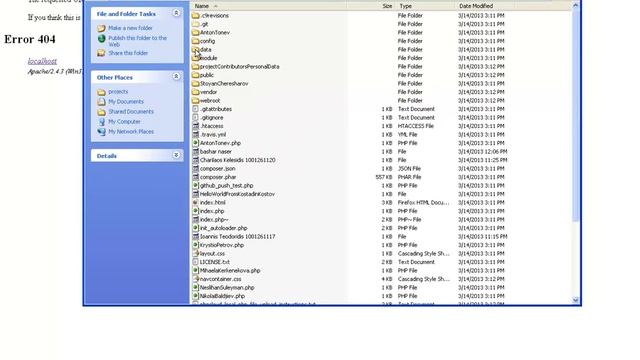Select github_push_test.php in the list
Image resolution: width=640 pixels, height=360 pixels.
click(226, 186)
